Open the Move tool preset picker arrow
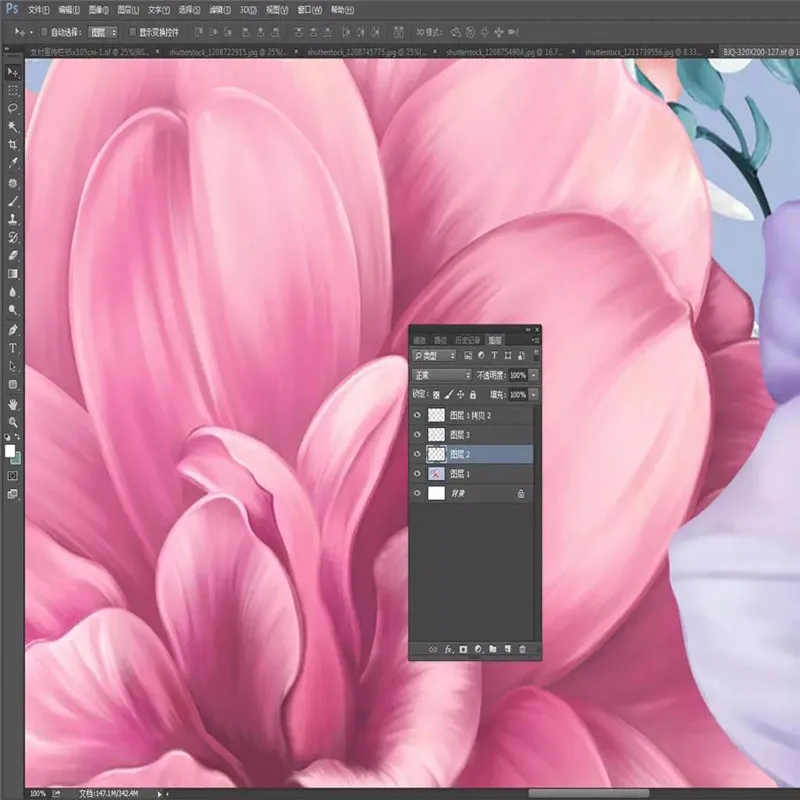 (x=31, y=33)
